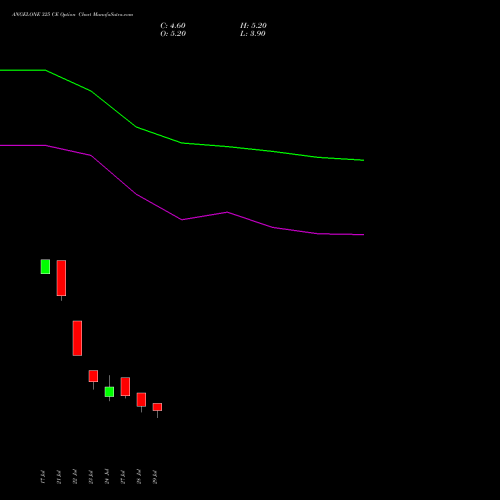Click the green candle for 17 Jul
The width and height of the screenshot is (500, 500).
pos(45,267)
